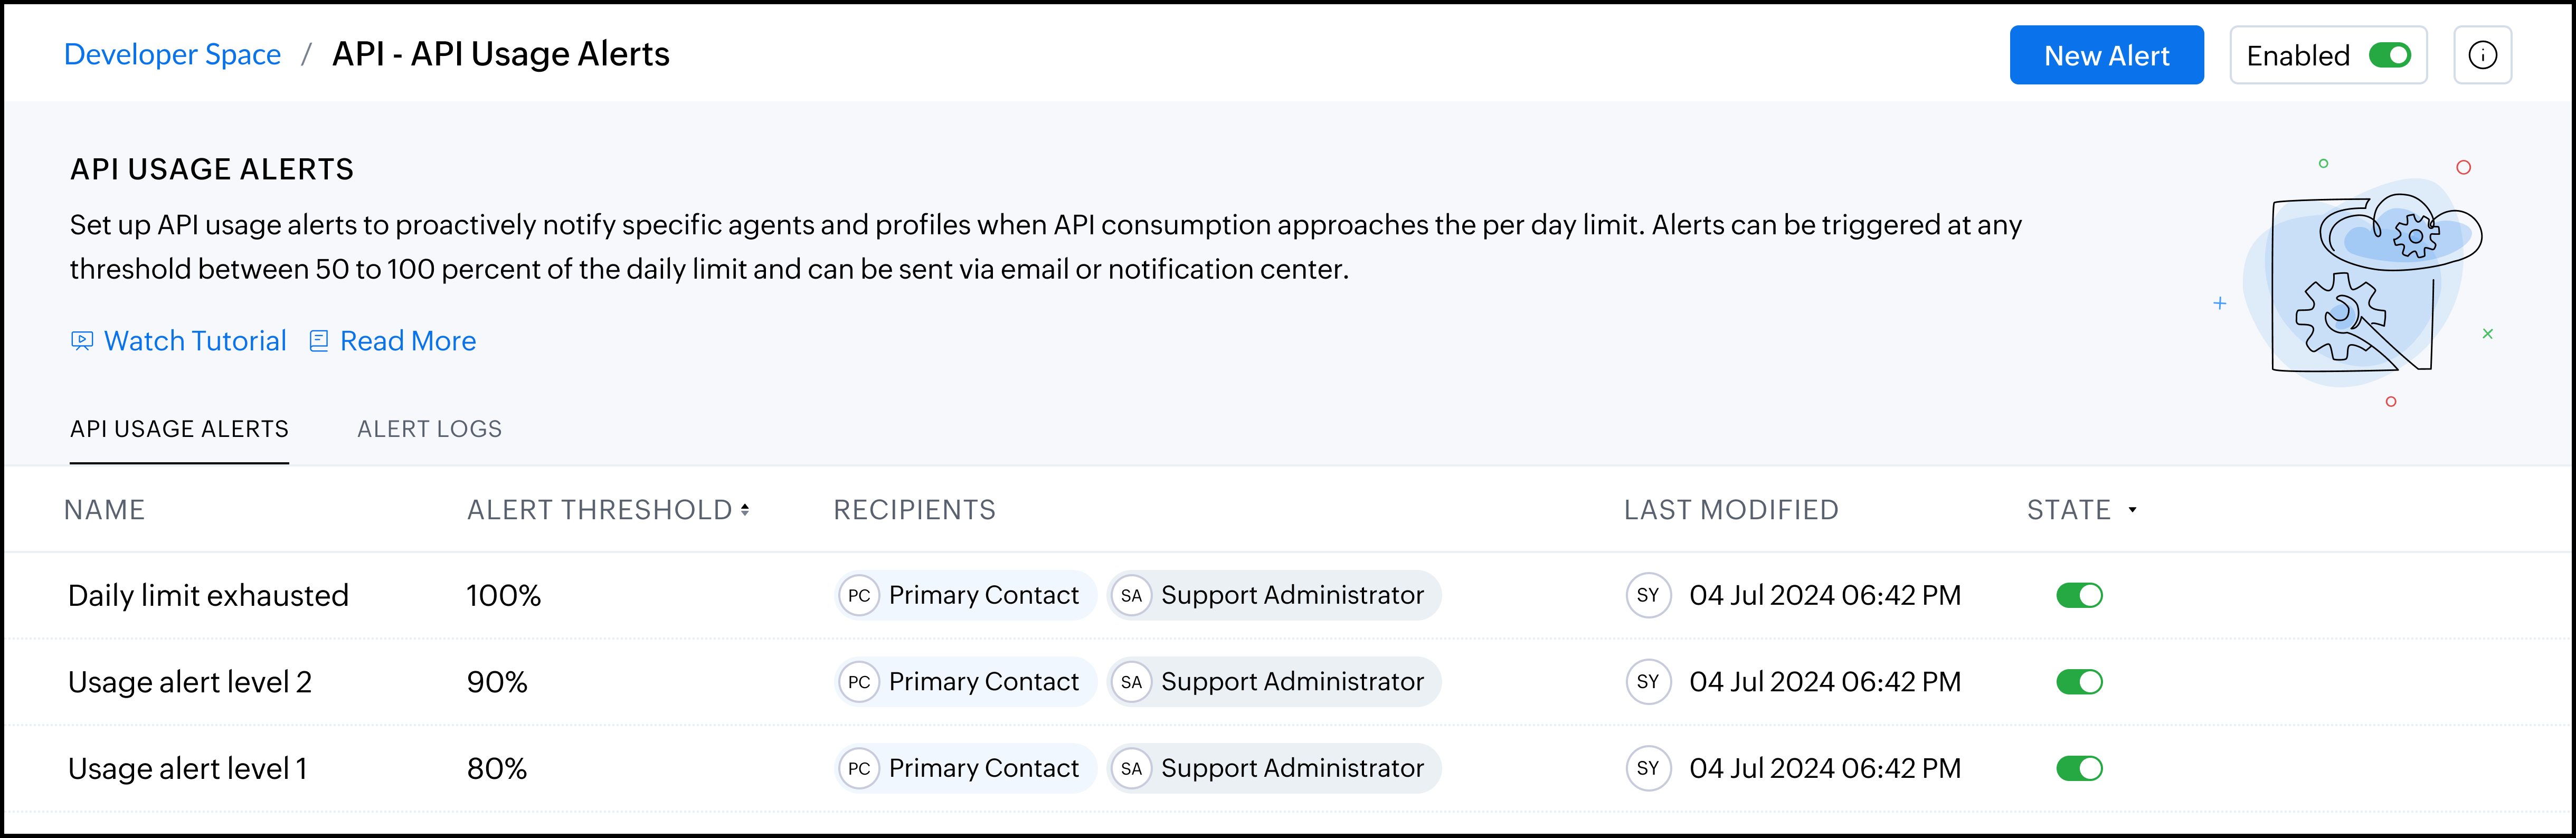
Task: Select the API Usage Alerts tab
Action: pyautogui.click(x=179, y=429)
